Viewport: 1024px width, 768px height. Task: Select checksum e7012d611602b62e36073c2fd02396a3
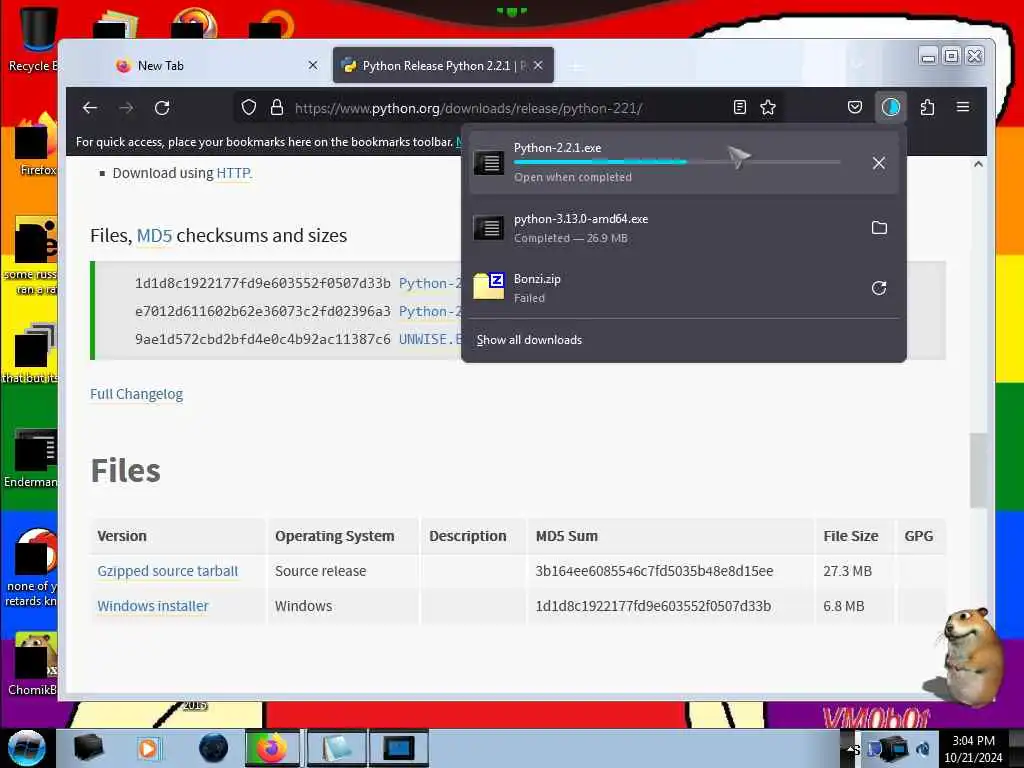click(x=263, y=312)
